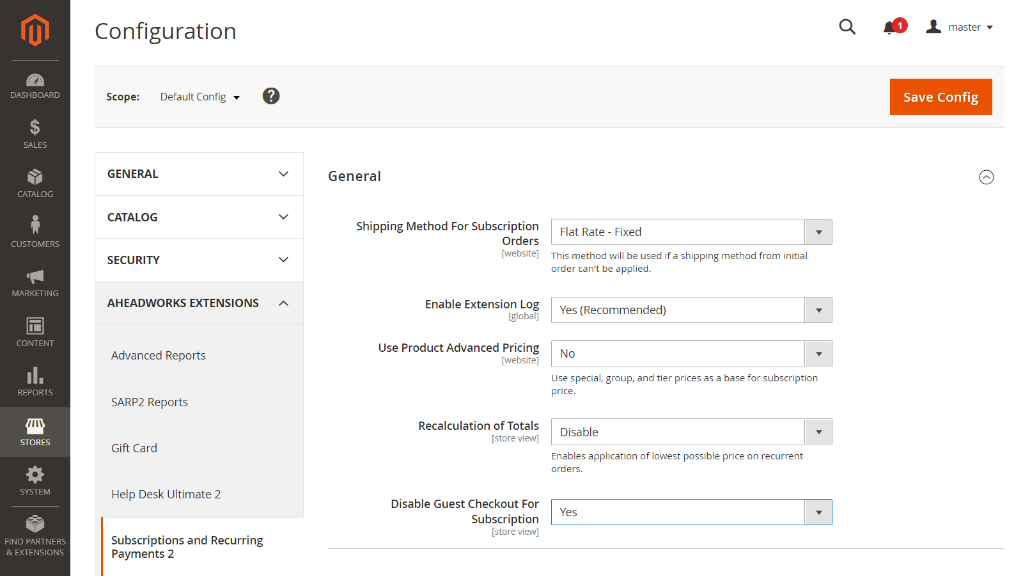Open the Catalog sidebar menu
The height and width of the screenshot is (576, 1024).
click(35, 184)
